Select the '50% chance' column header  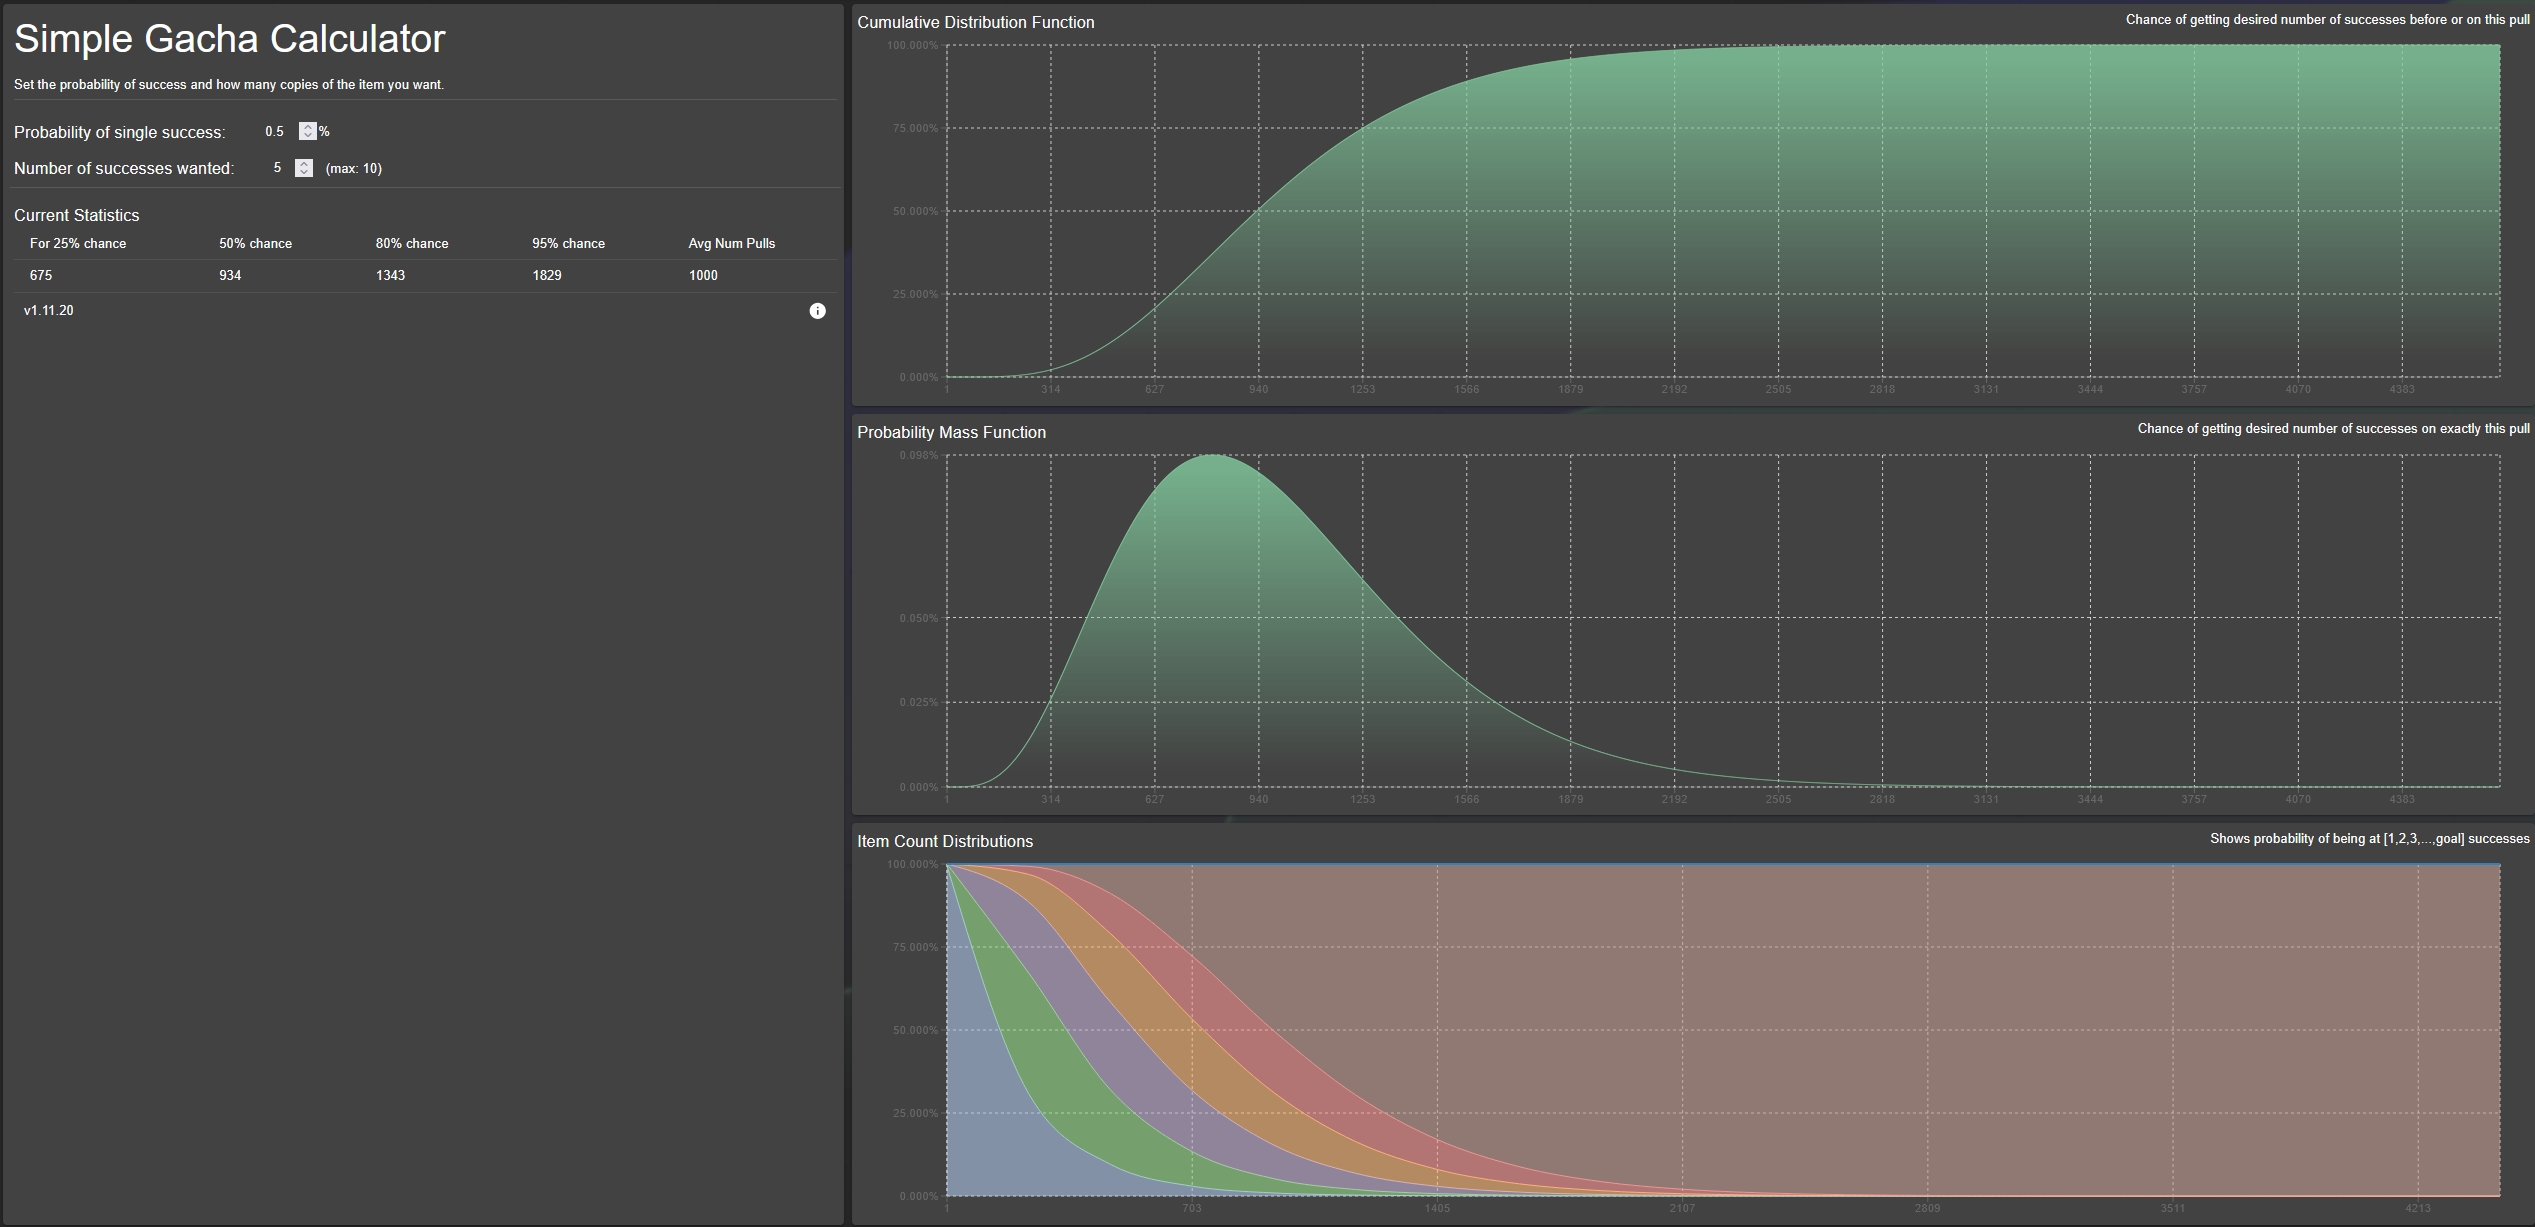(256, 243)
